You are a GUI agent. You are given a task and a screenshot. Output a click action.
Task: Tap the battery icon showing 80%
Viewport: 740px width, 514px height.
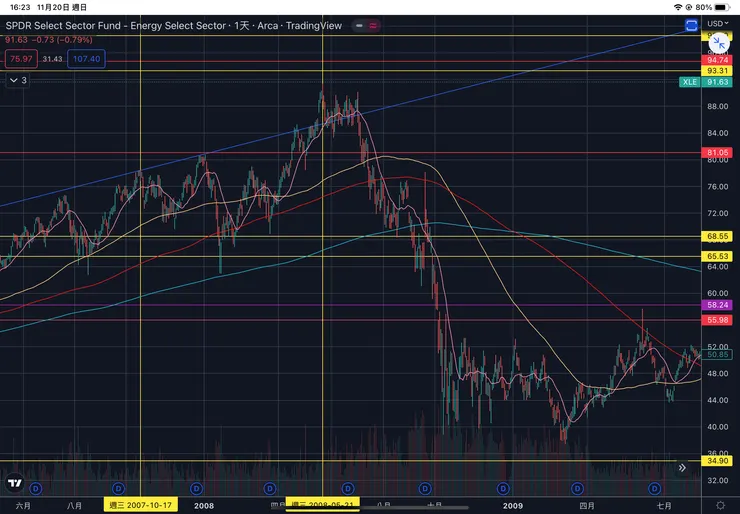[722, 7]
